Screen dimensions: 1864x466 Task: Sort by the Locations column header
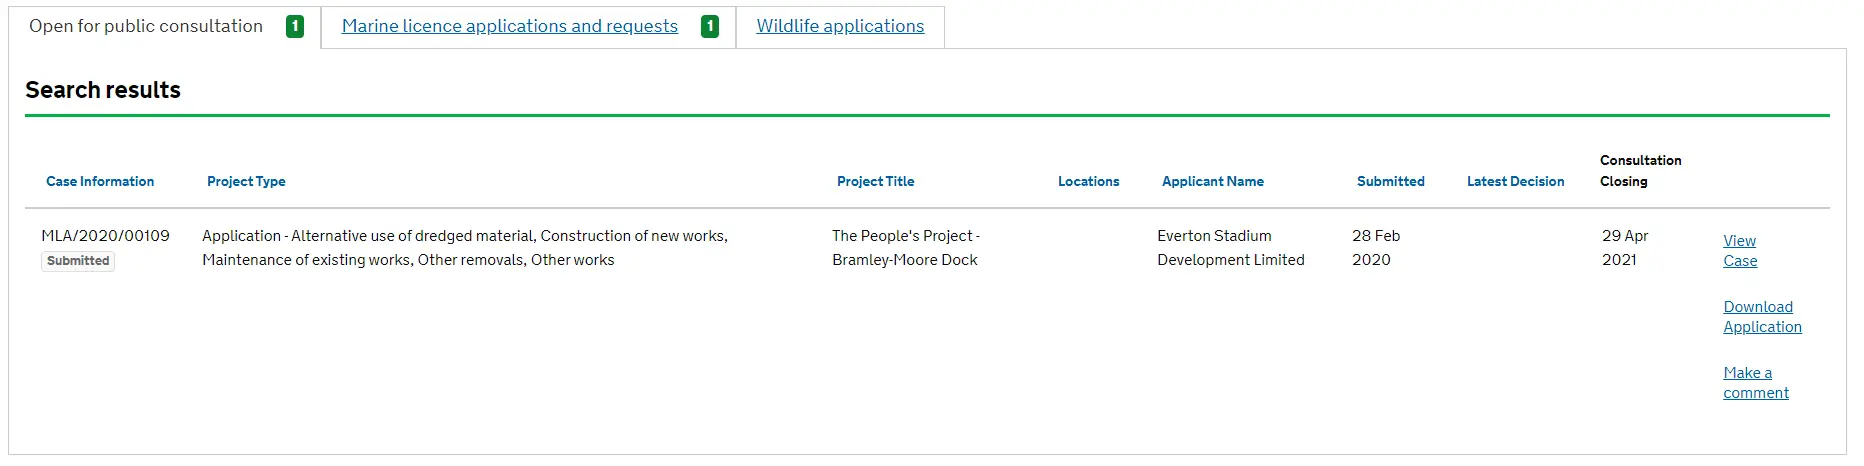[x=1088, y=182]
